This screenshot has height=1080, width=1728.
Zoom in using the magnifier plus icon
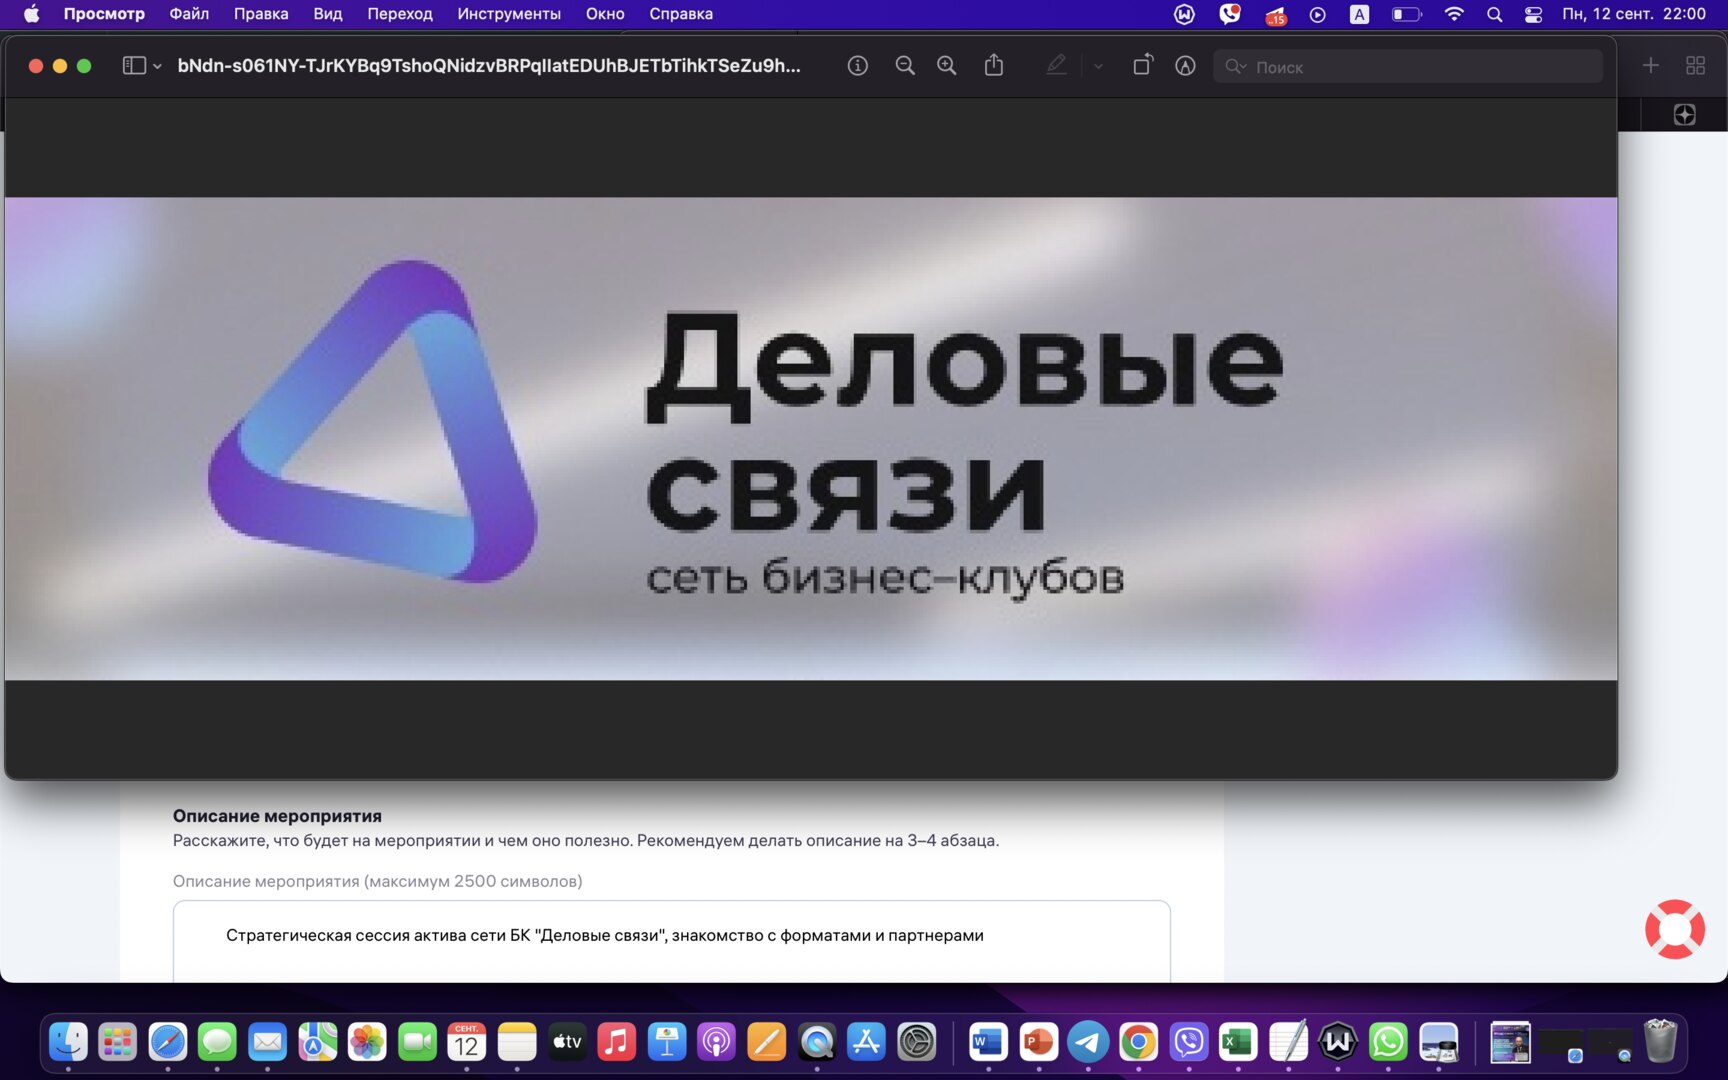[x=946, y=66]
